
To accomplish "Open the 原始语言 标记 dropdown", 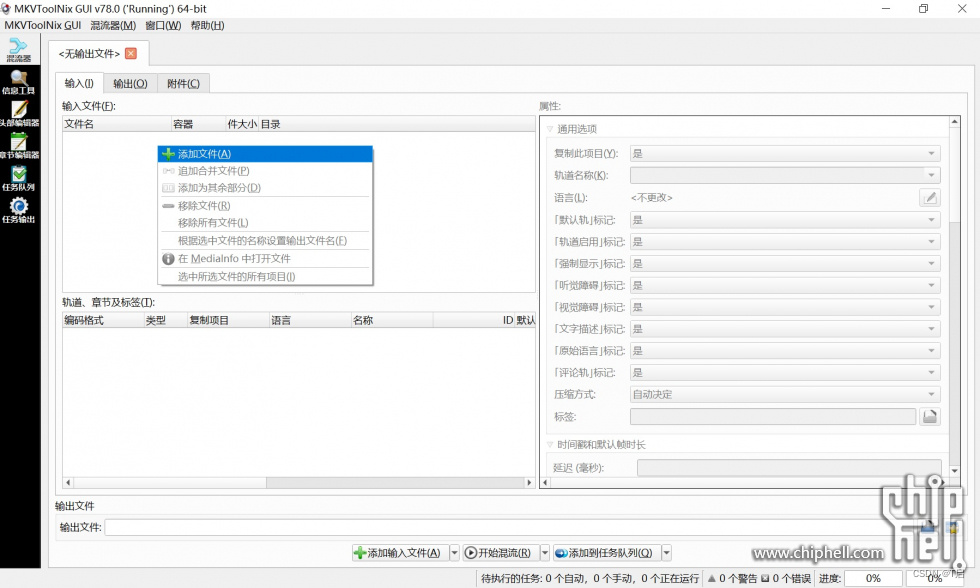I will (x=785, y=351).
